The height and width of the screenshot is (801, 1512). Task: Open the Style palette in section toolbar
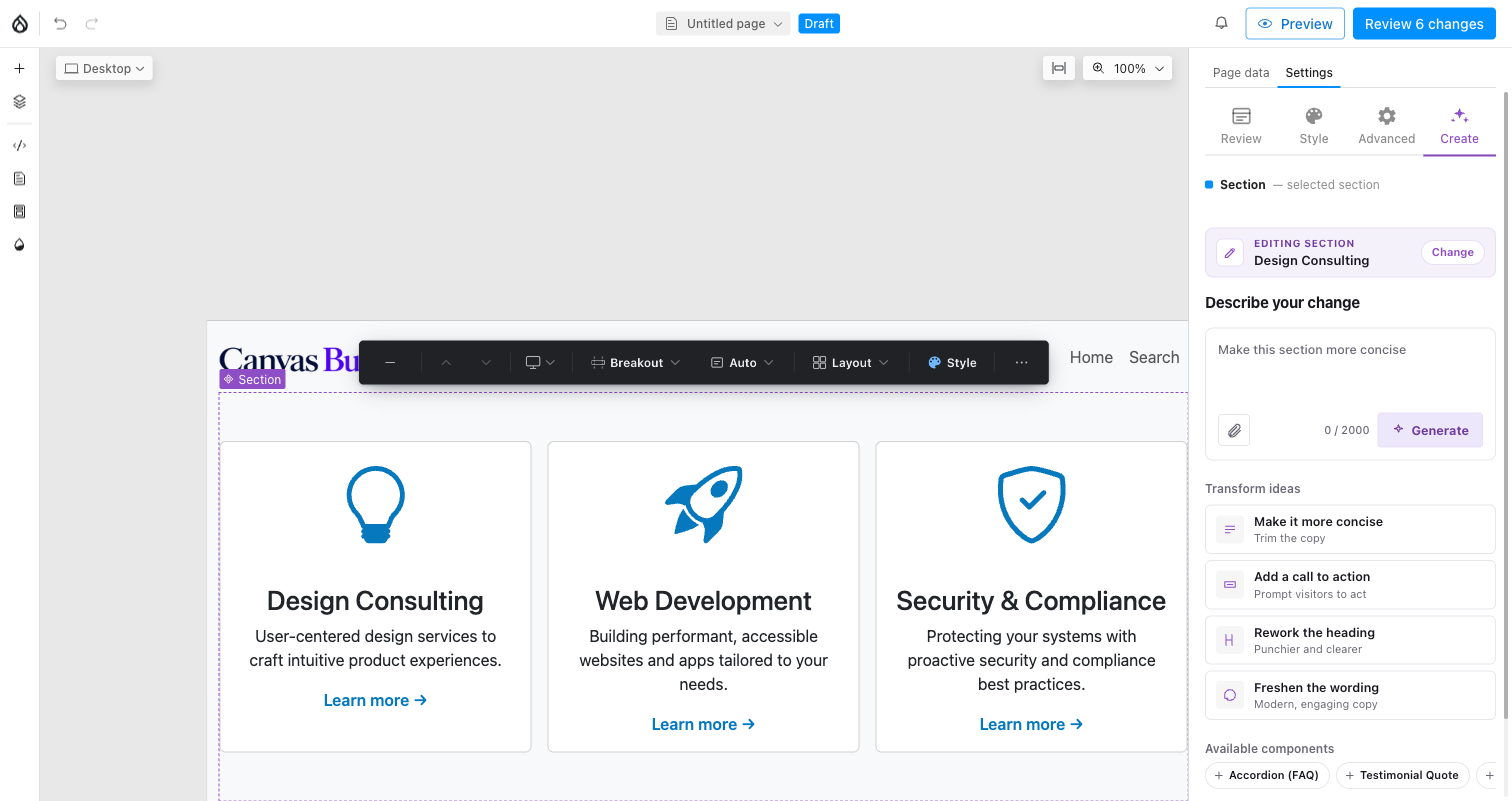tap(952, 362)
